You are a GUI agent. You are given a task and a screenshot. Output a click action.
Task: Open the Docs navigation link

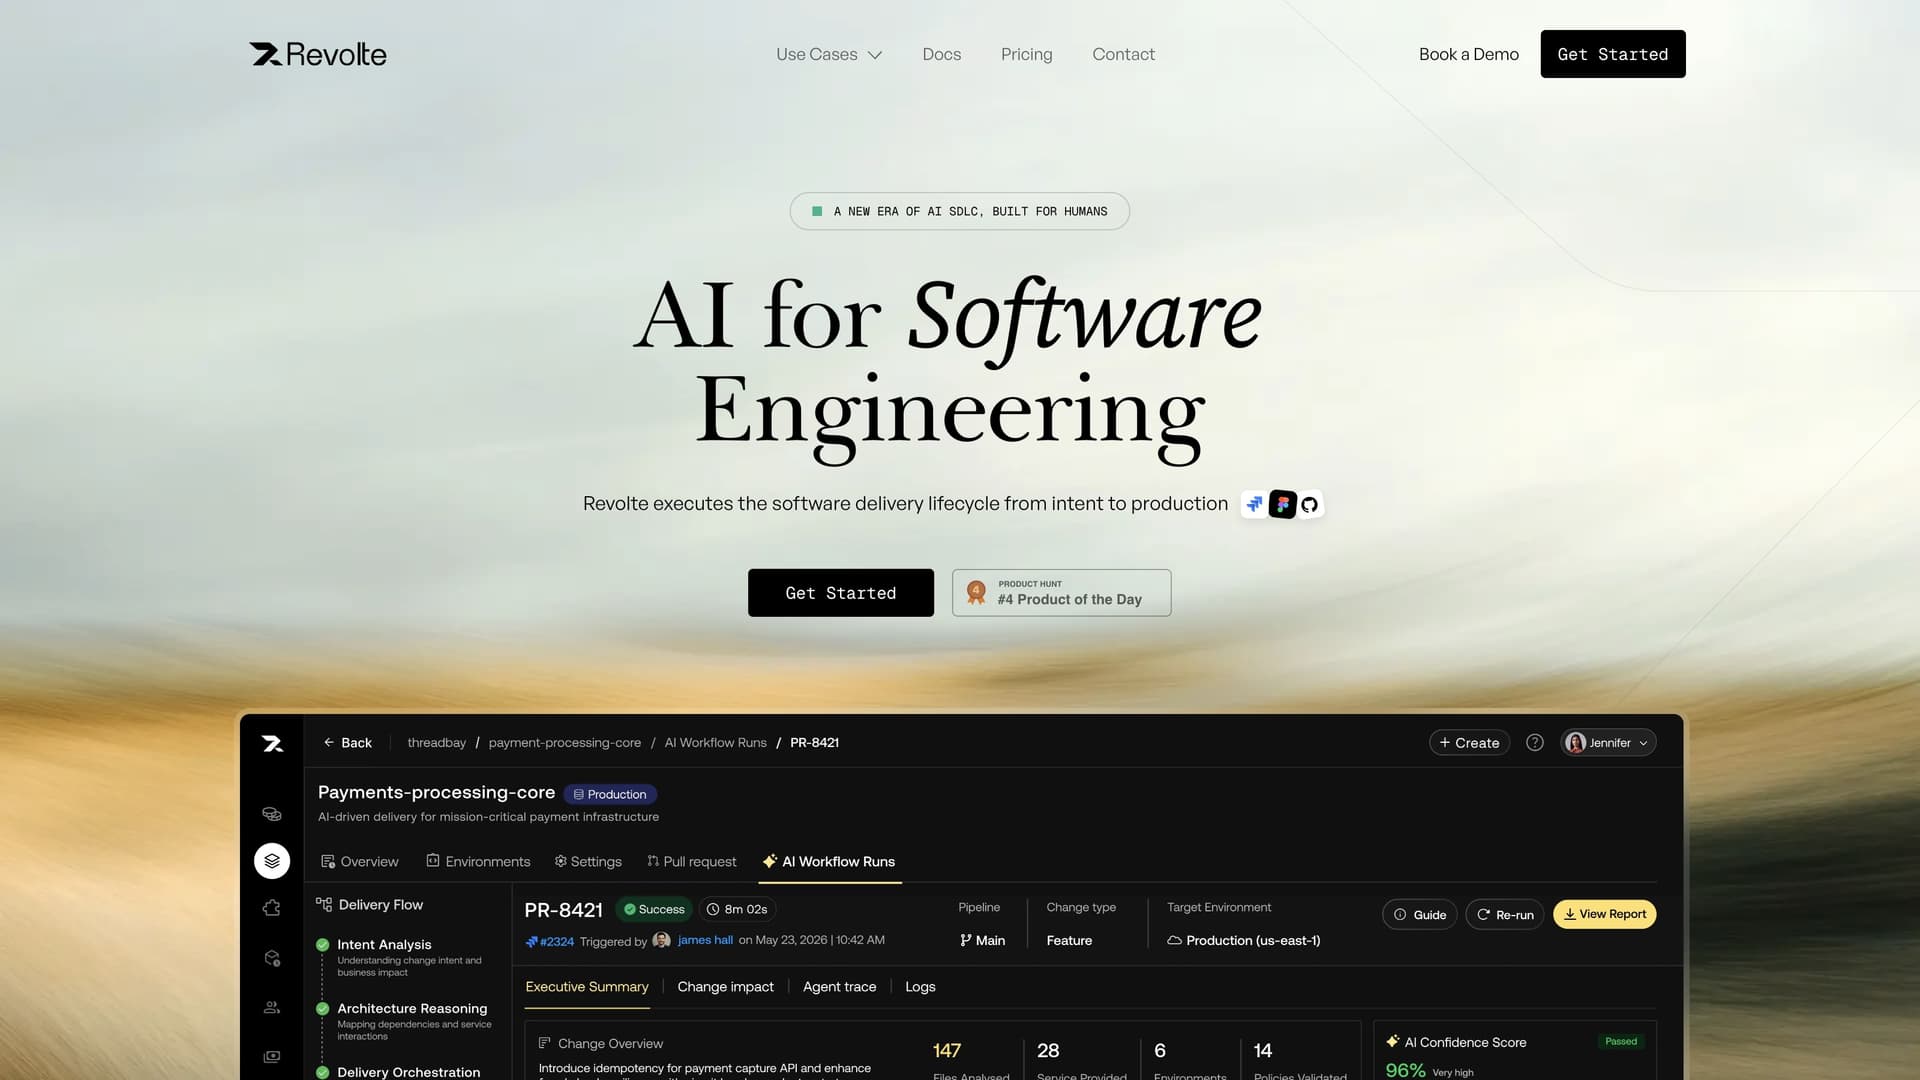pyautogui.click(x=941, y=54)
